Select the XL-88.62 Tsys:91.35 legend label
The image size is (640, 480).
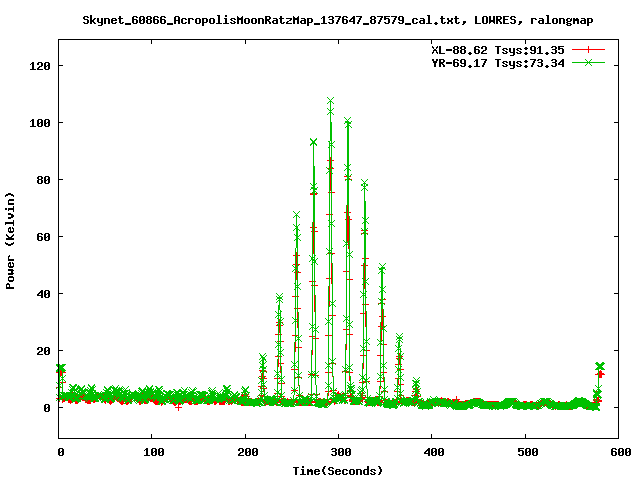(x=498, y=50)
